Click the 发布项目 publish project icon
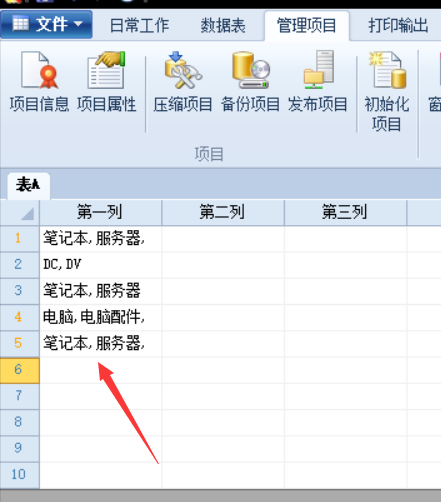This screenshot has height=502, width=441. click(x=318, y=82)
